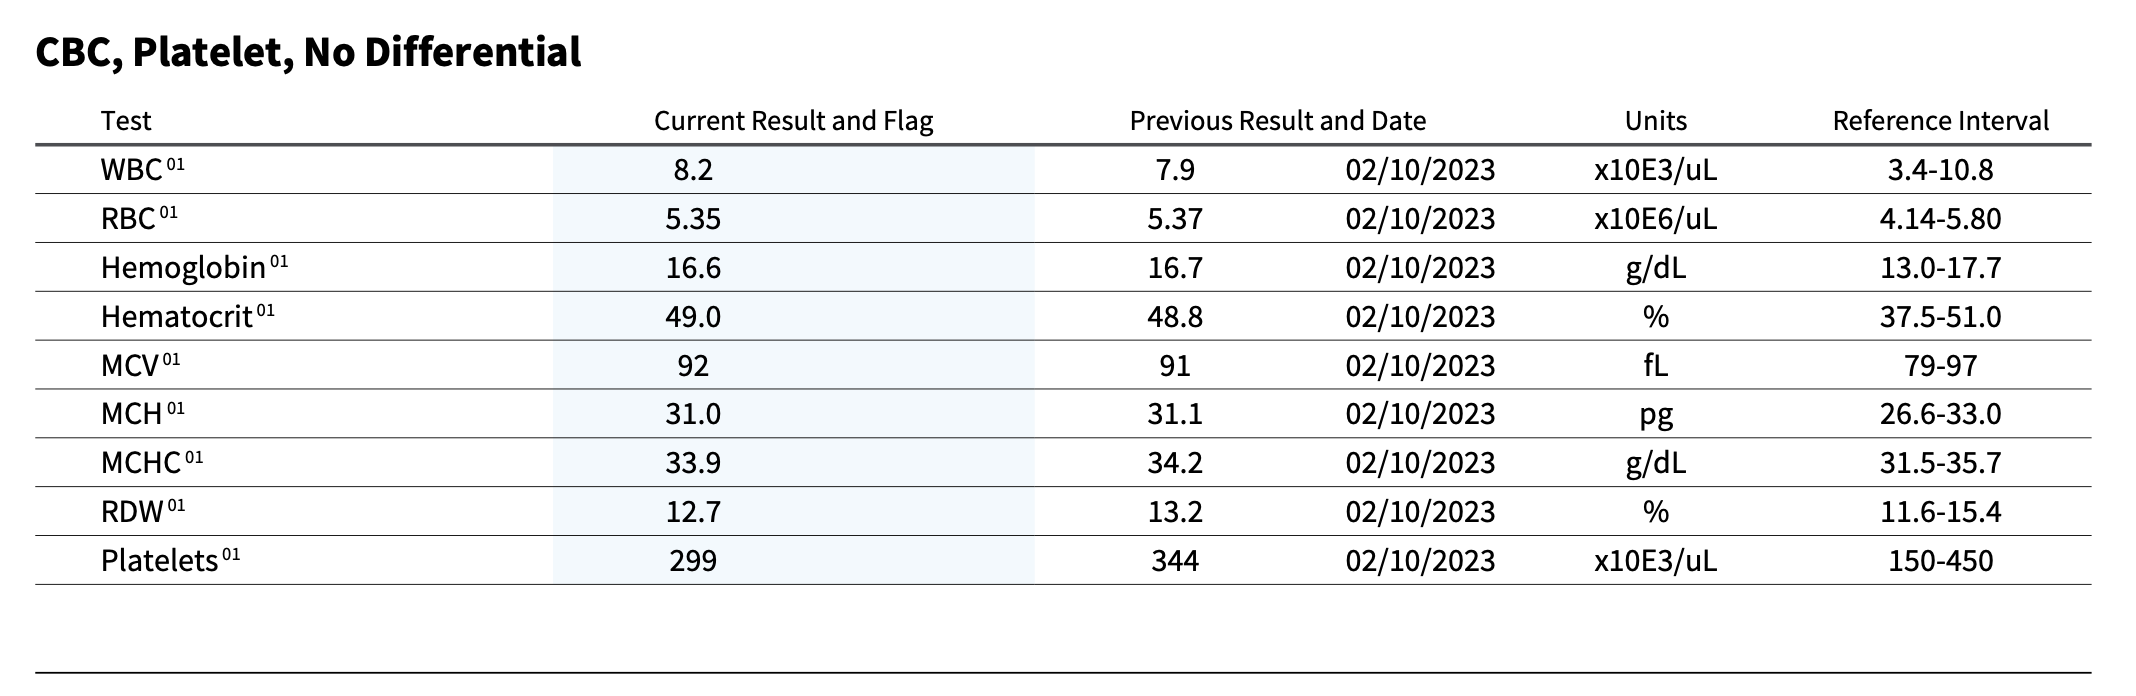The width and height of the screenshot is (2136, 696).
Task: Click the 02/10/2023 date in WBC row
Action: (1420, 170)
